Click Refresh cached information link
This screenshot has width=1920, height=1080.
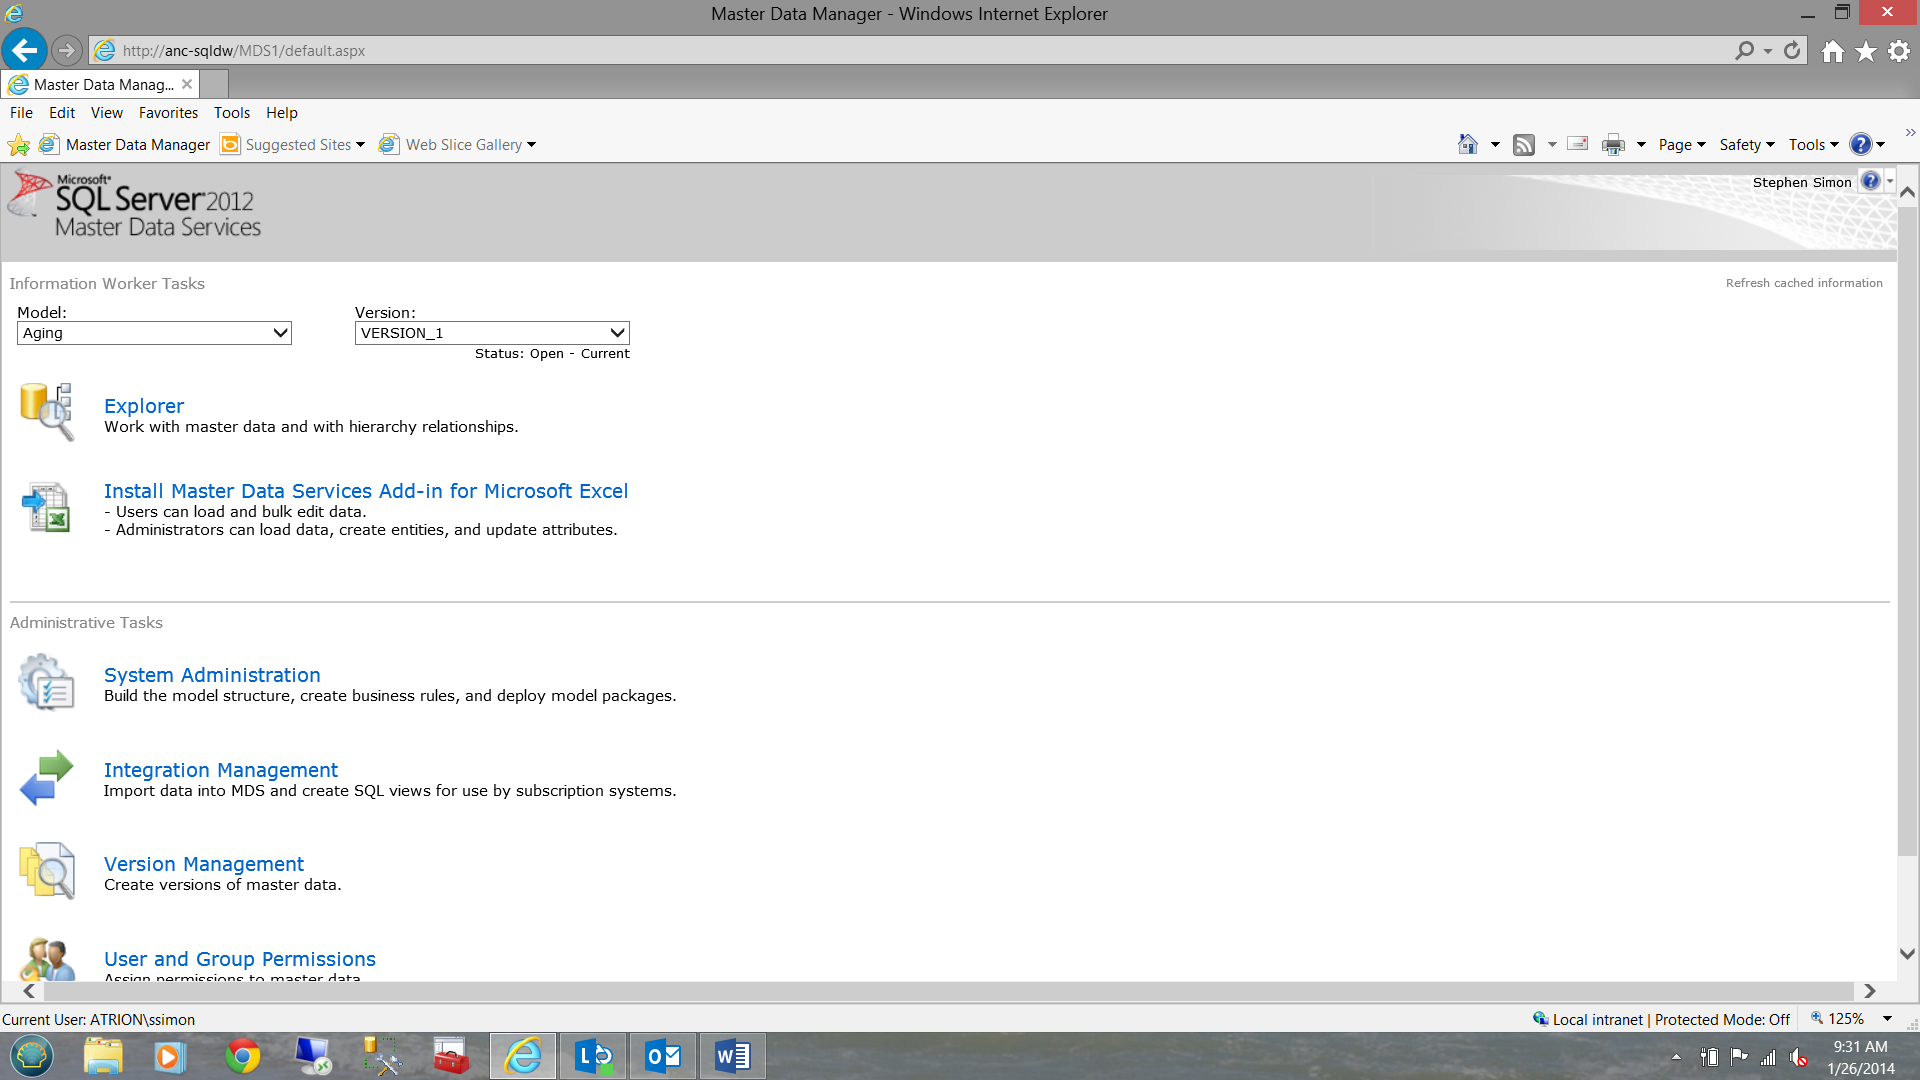tap(1803, 283)
